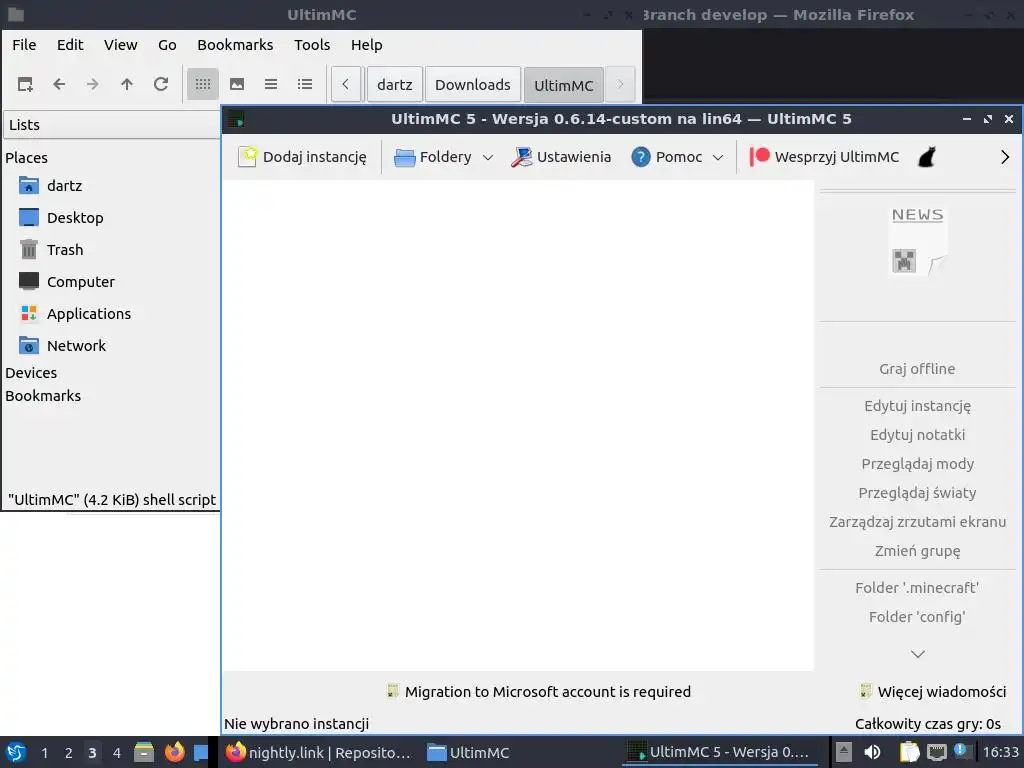Click the forward arrow in file manager

pyautogui.click(x=93, y=84)
